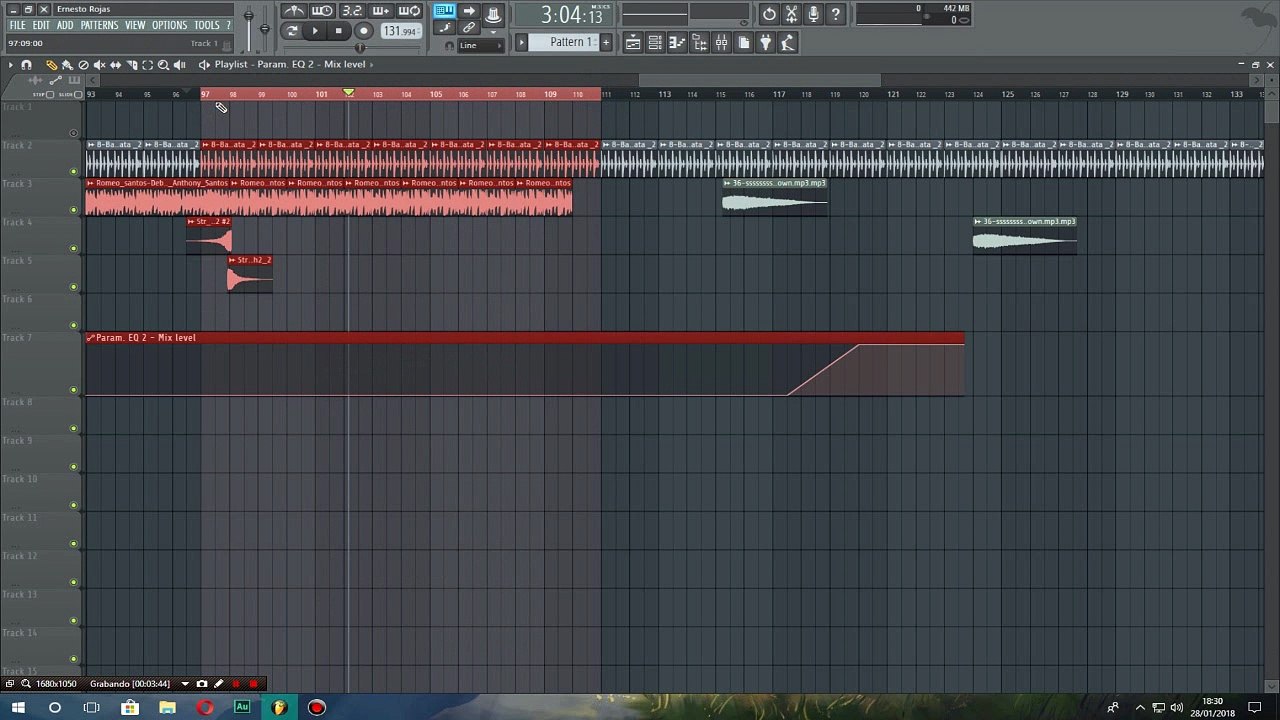Click the tempo tapper icon
The height and width of the screenshot is (720, 1280).
coord(787,42)
